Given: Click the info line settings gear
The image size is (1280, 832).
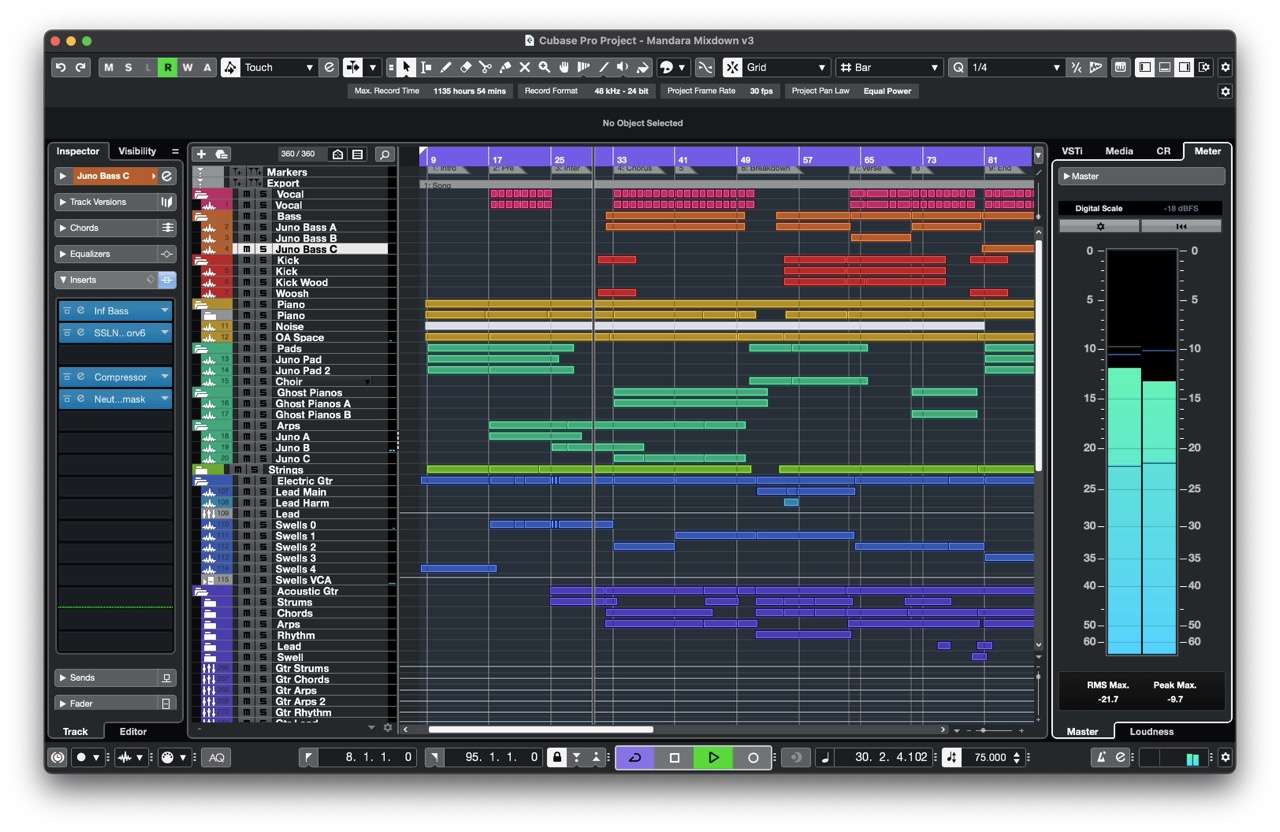Looking at the screenshot, I should coord(1225,91).
